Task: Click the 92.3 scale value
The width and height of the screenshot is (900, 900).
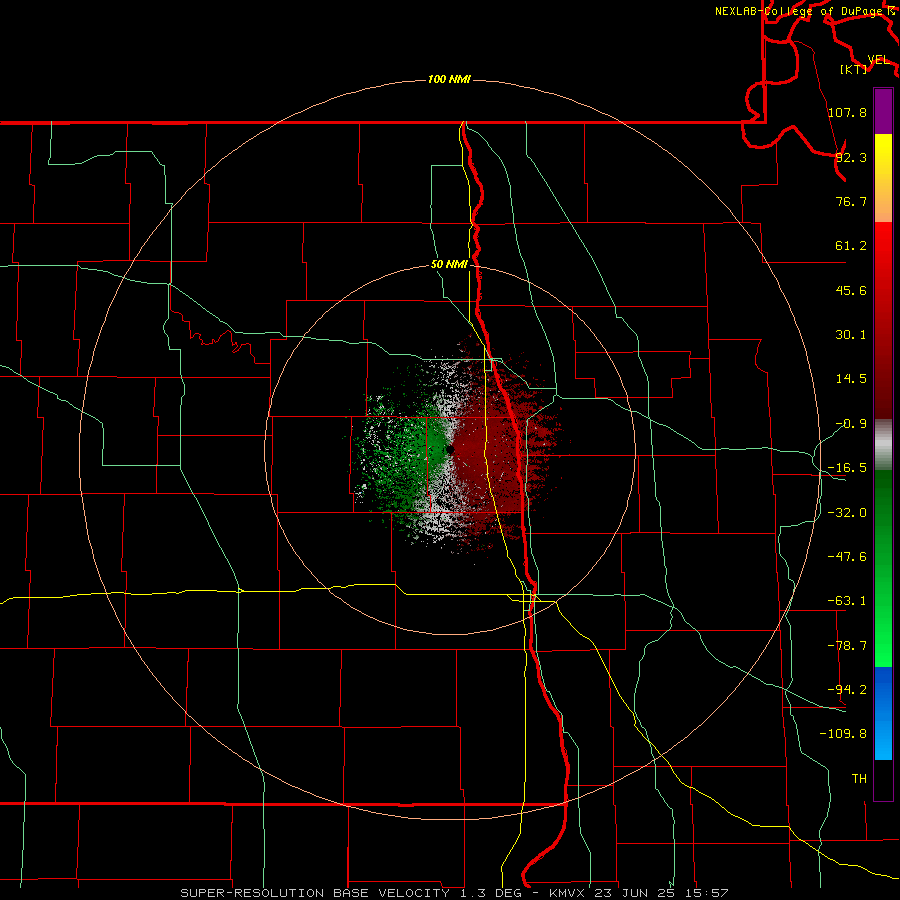Action: click(851, 157)
